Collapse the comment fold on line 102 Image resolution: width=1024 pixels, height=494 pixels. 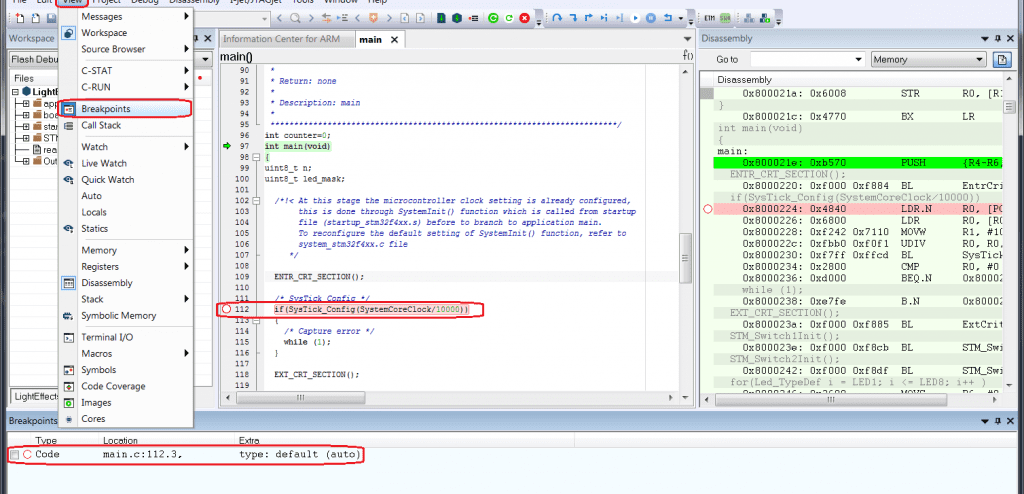pos(255,201)
